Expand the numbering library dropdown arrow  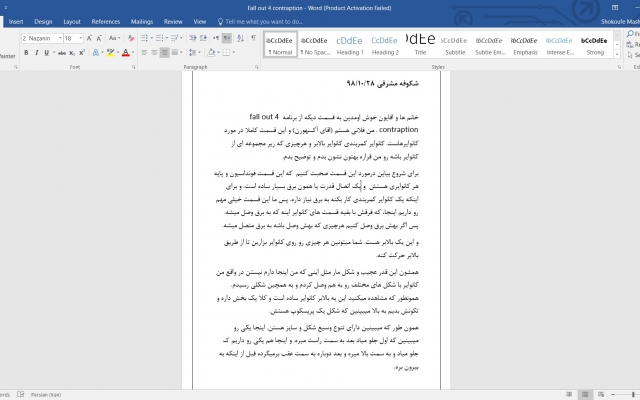(167, 38)
